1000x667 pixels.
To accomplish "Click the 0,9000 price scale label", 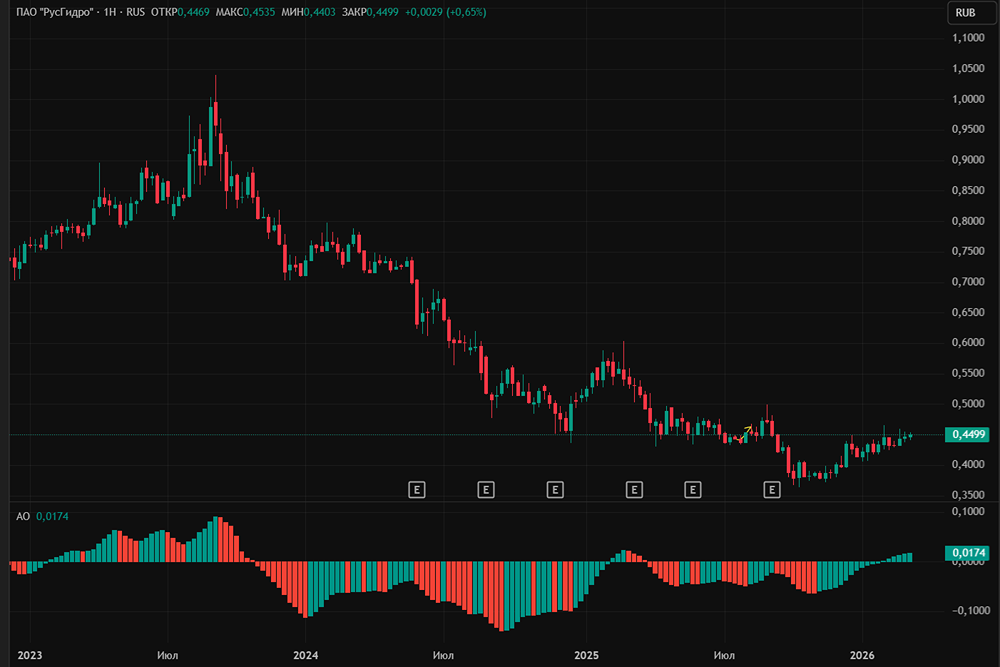I will tap(968, 159).
